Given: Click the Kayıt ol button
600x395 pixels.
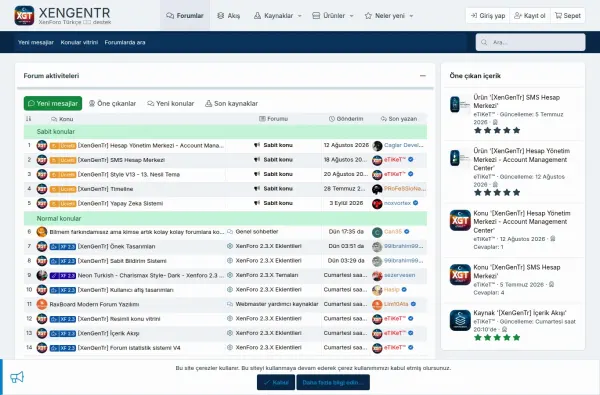Looking at the screenshot, I should pyautogui.click(x=530, y=16).
